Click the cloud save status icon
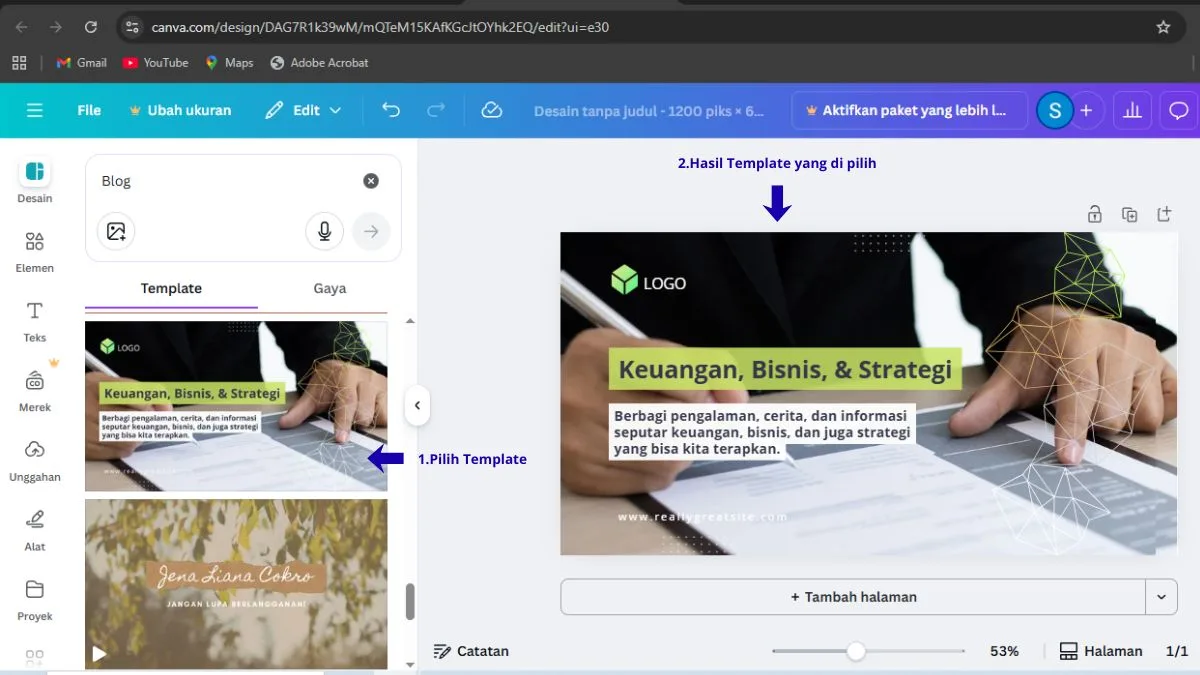The height and width of the screenshot is (675, 1200). 491,110
